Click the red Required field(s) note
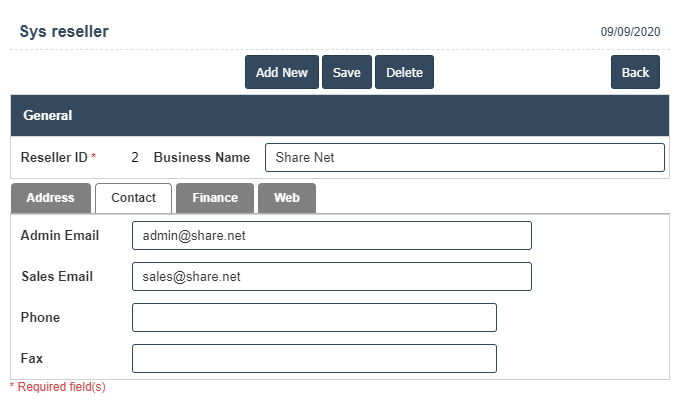682x407 pixels. pos(58,387)
